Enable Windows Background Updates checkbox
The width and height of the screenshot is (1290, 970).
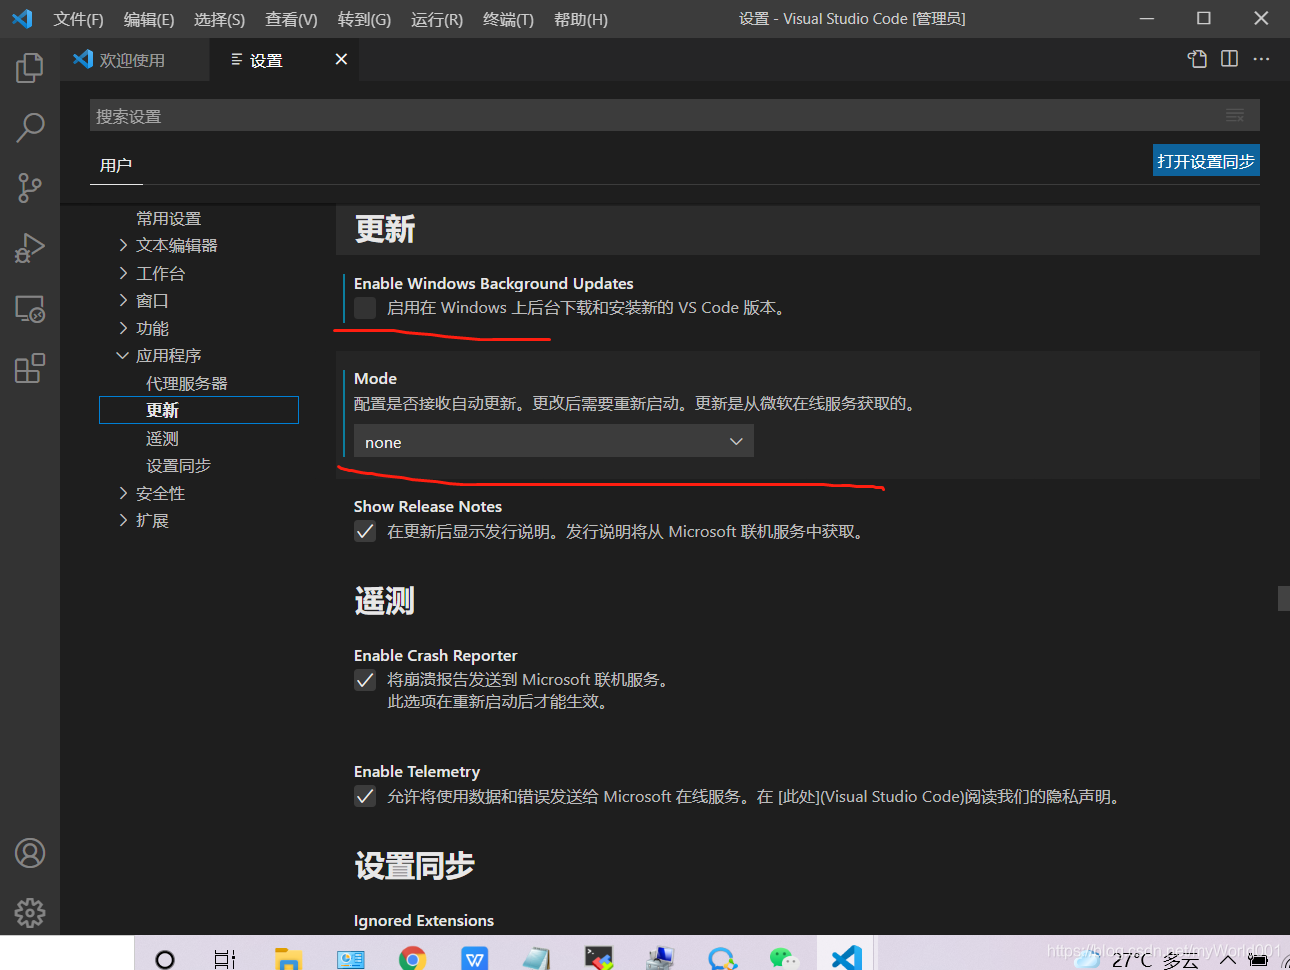pos(365,308)
